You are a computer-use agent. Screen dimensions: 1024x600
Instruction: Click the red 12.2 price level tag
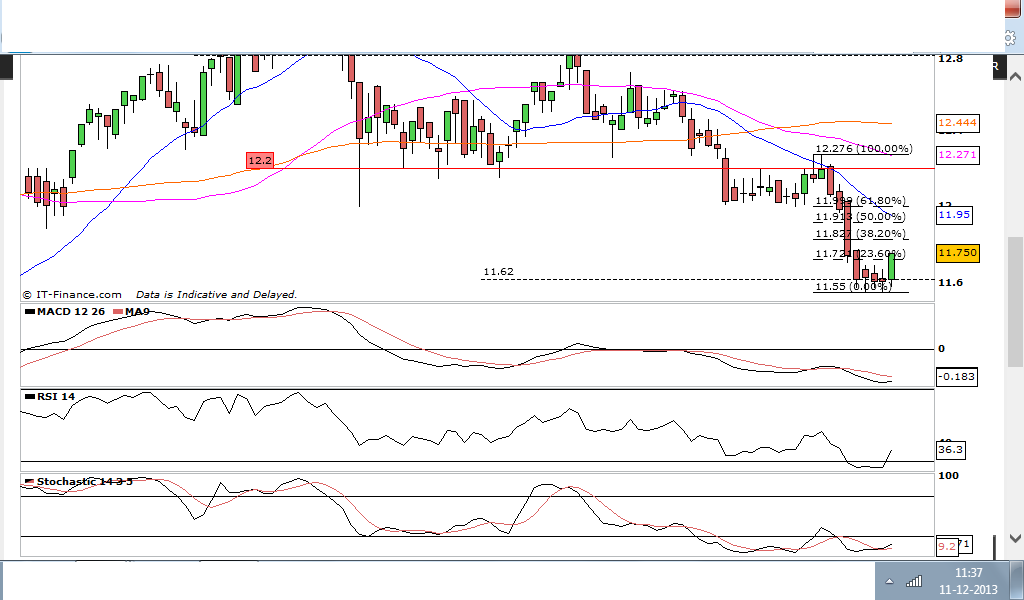click(259, 160)
